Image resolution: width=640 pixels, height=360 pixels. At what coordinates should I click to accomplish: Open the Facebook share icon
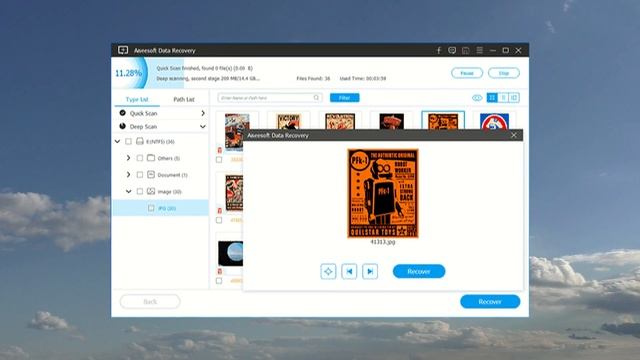pyautogui.click(x=439, y=50)
